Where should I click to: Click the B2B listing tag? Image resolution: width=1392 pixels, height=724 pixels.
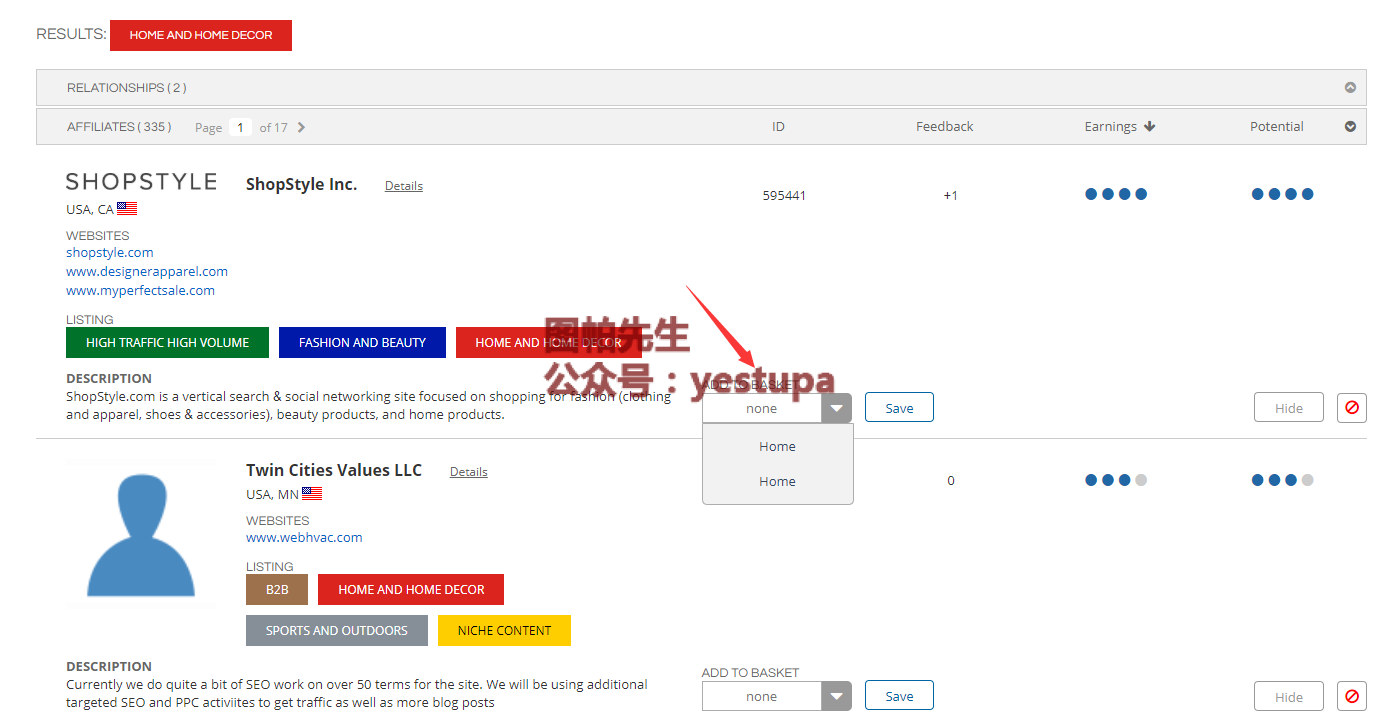(x=277, y=590)
